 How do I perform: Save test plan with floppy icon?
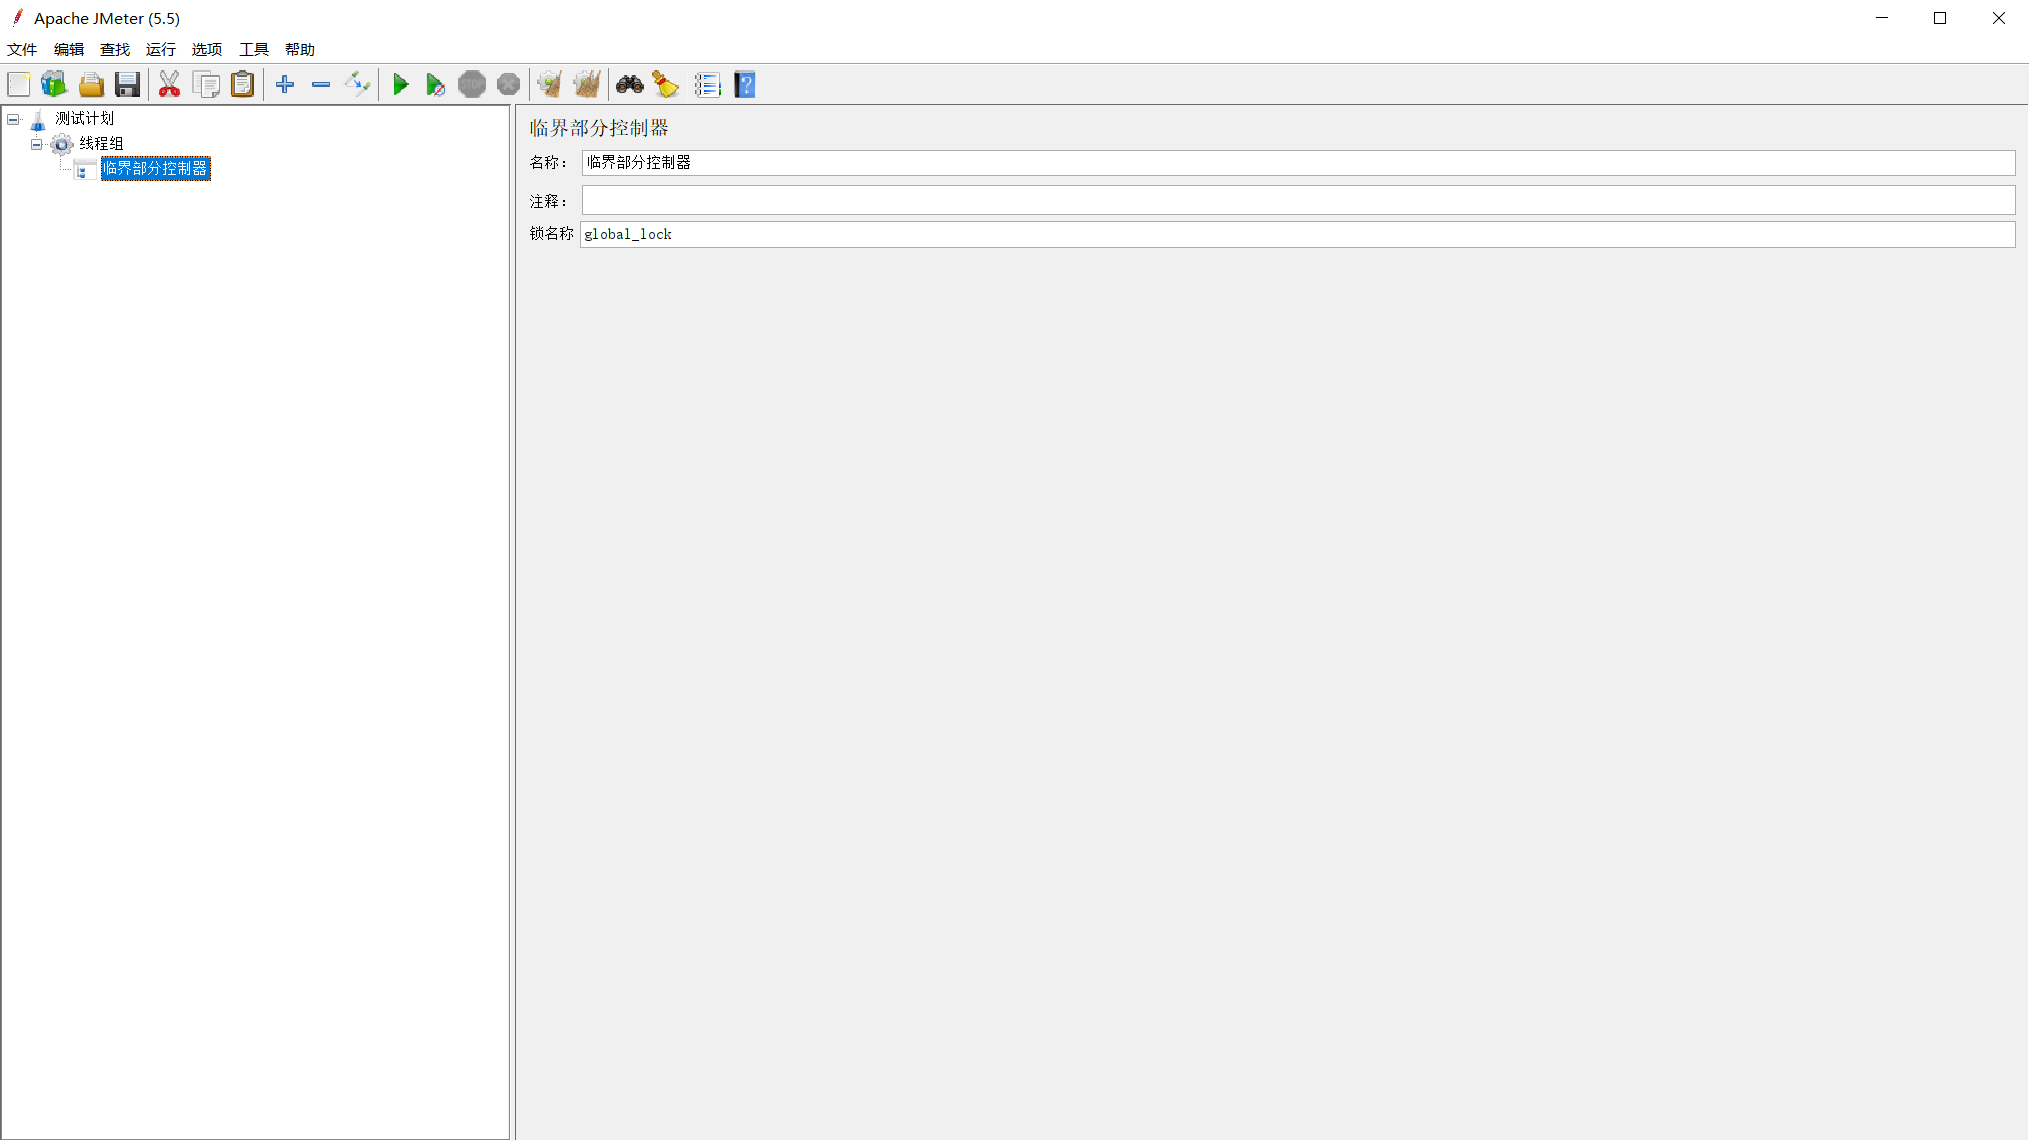(127, 85)
